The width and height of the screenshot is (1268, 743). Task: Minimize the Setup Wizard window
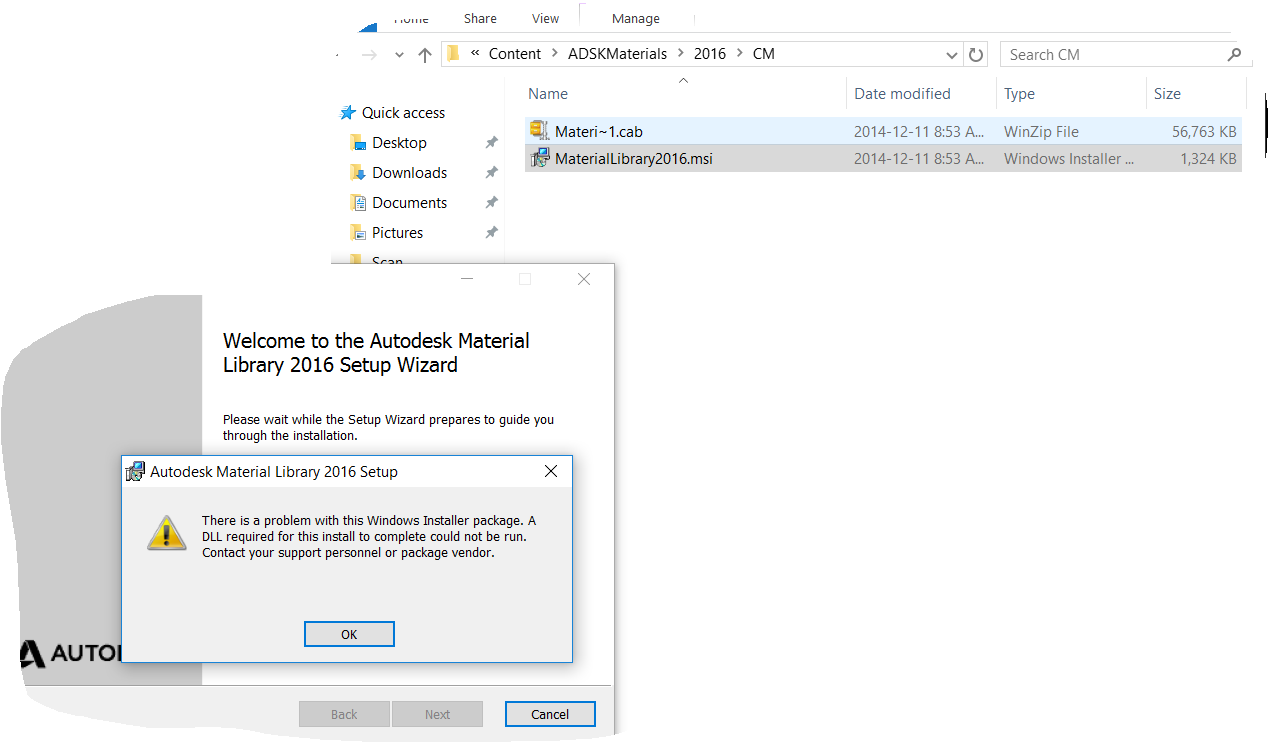(x=467, y=280)
